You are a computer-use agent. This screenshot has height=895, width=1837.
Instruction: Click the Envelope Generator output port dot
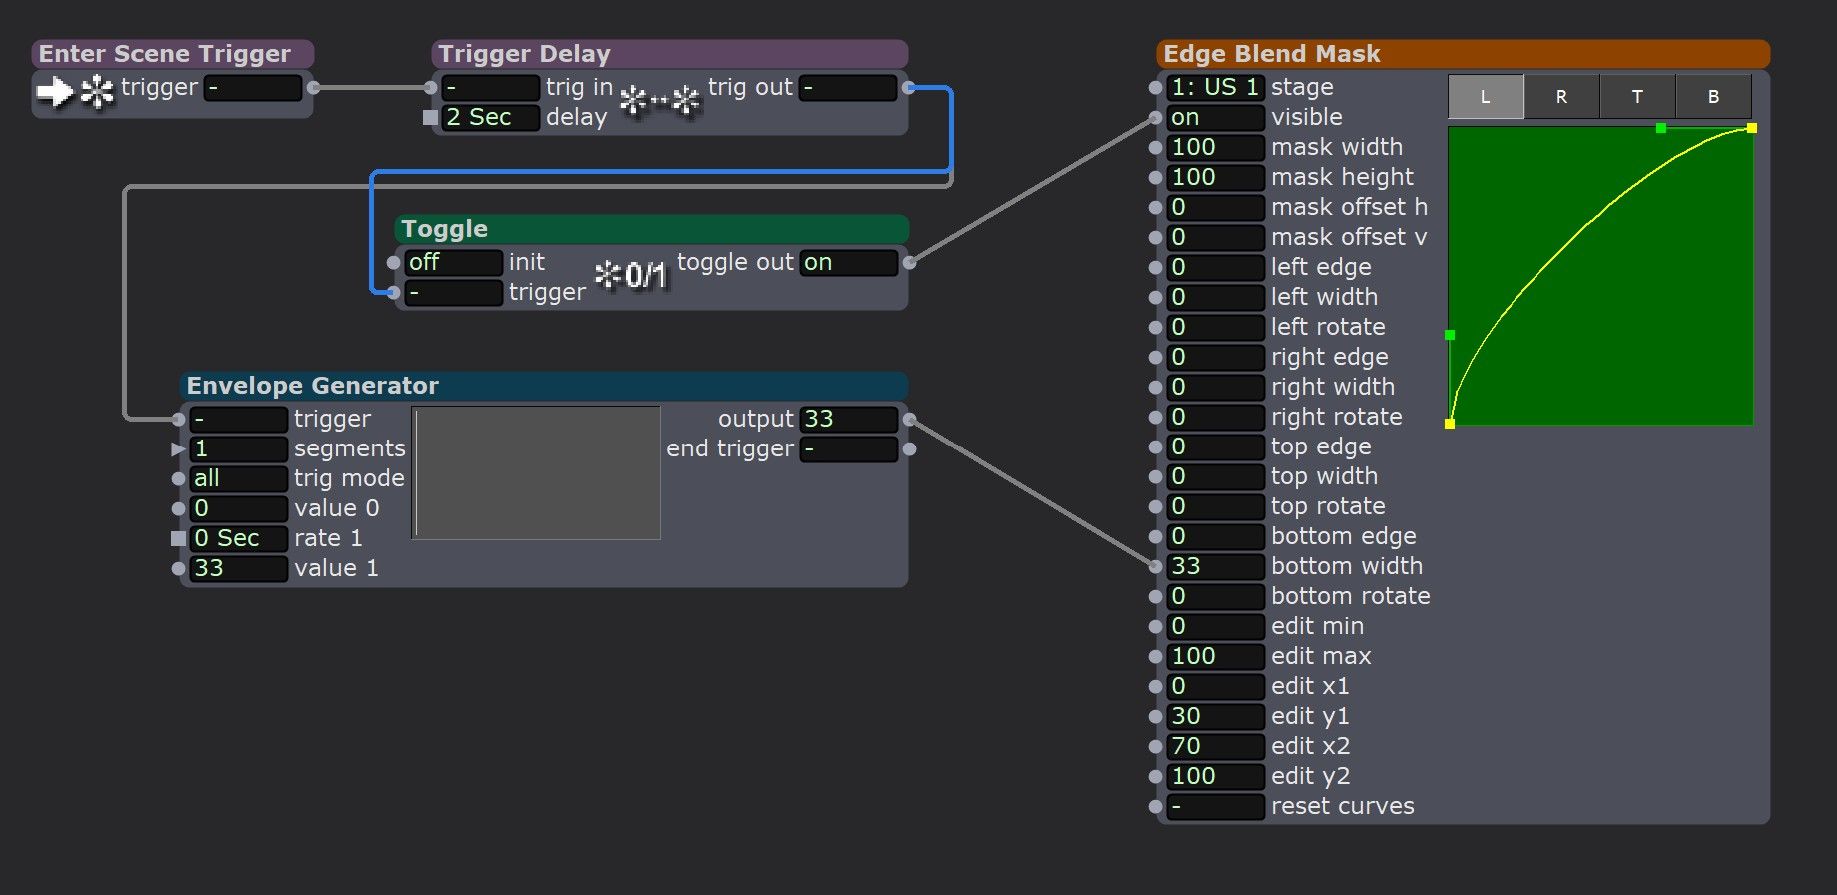click(x=909, y=420)
